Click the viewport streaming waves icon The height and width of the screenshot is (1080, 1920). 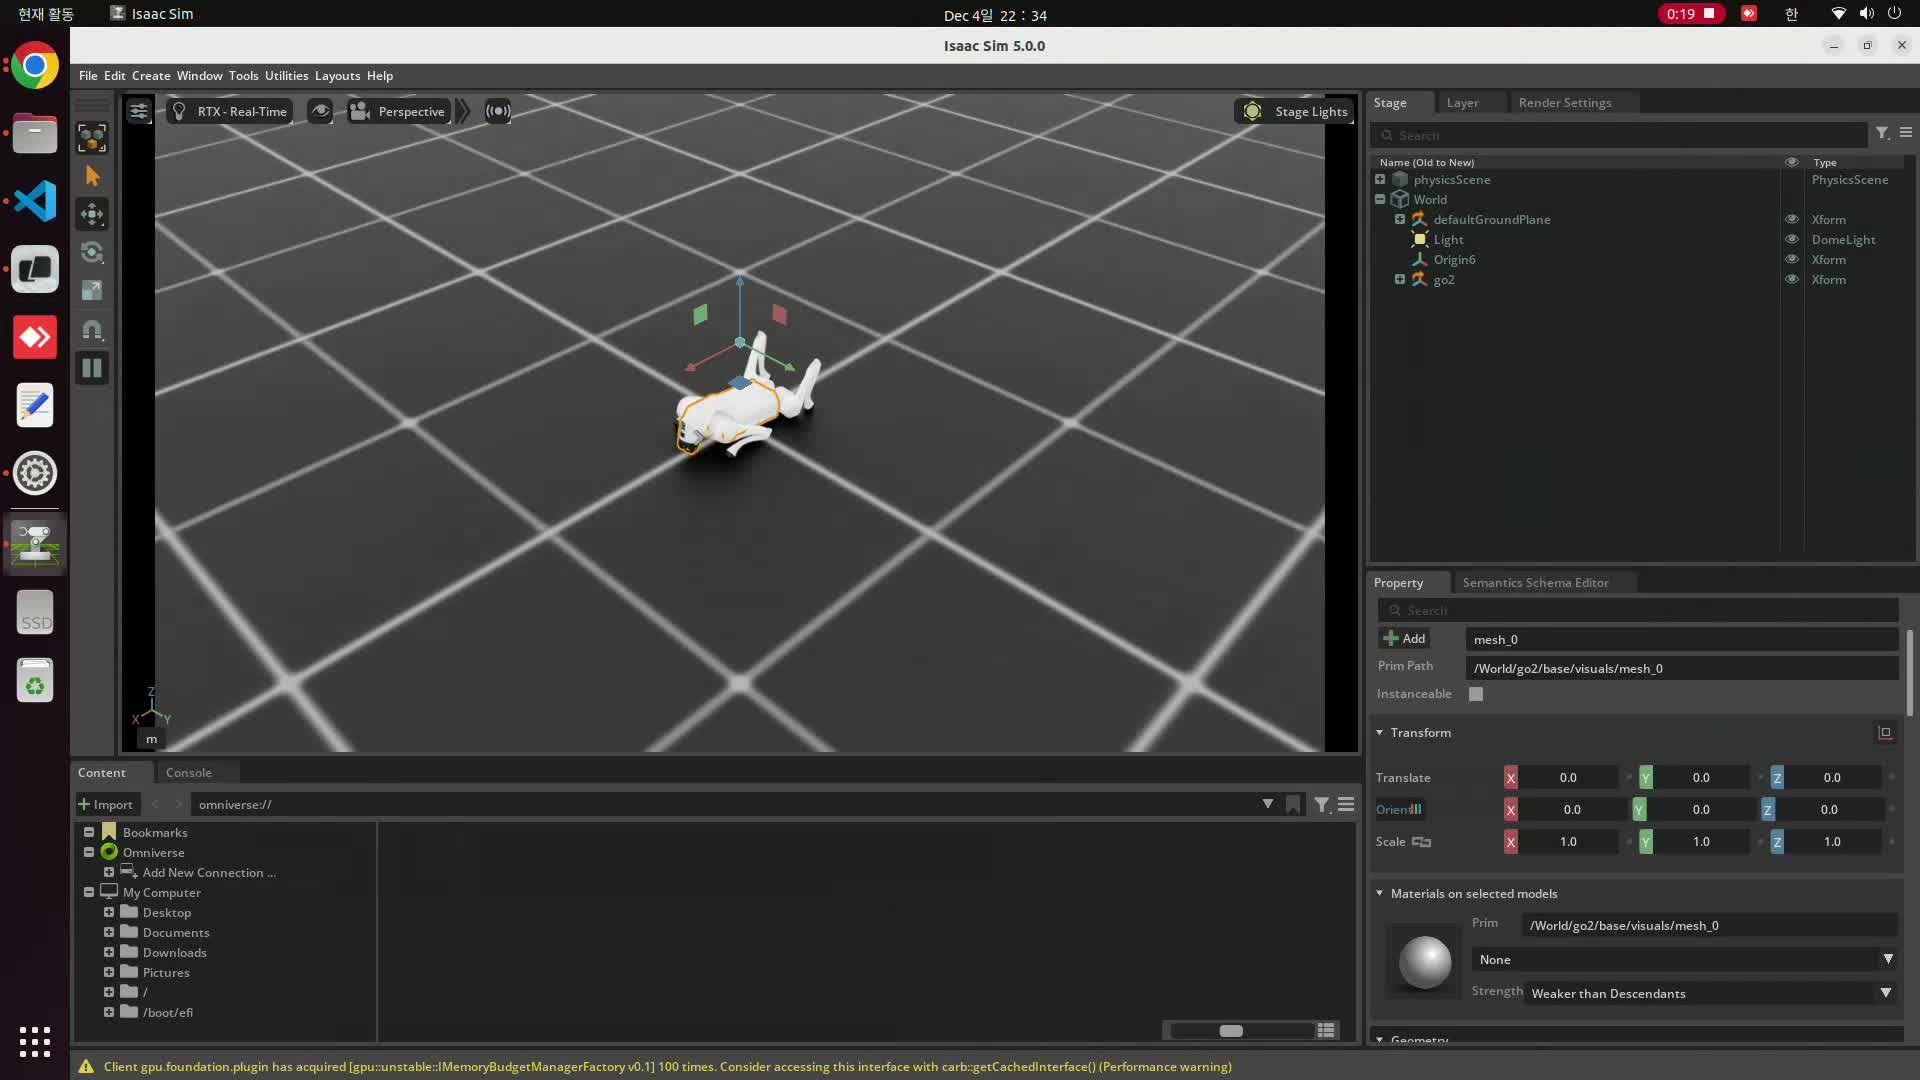[498, 111]
